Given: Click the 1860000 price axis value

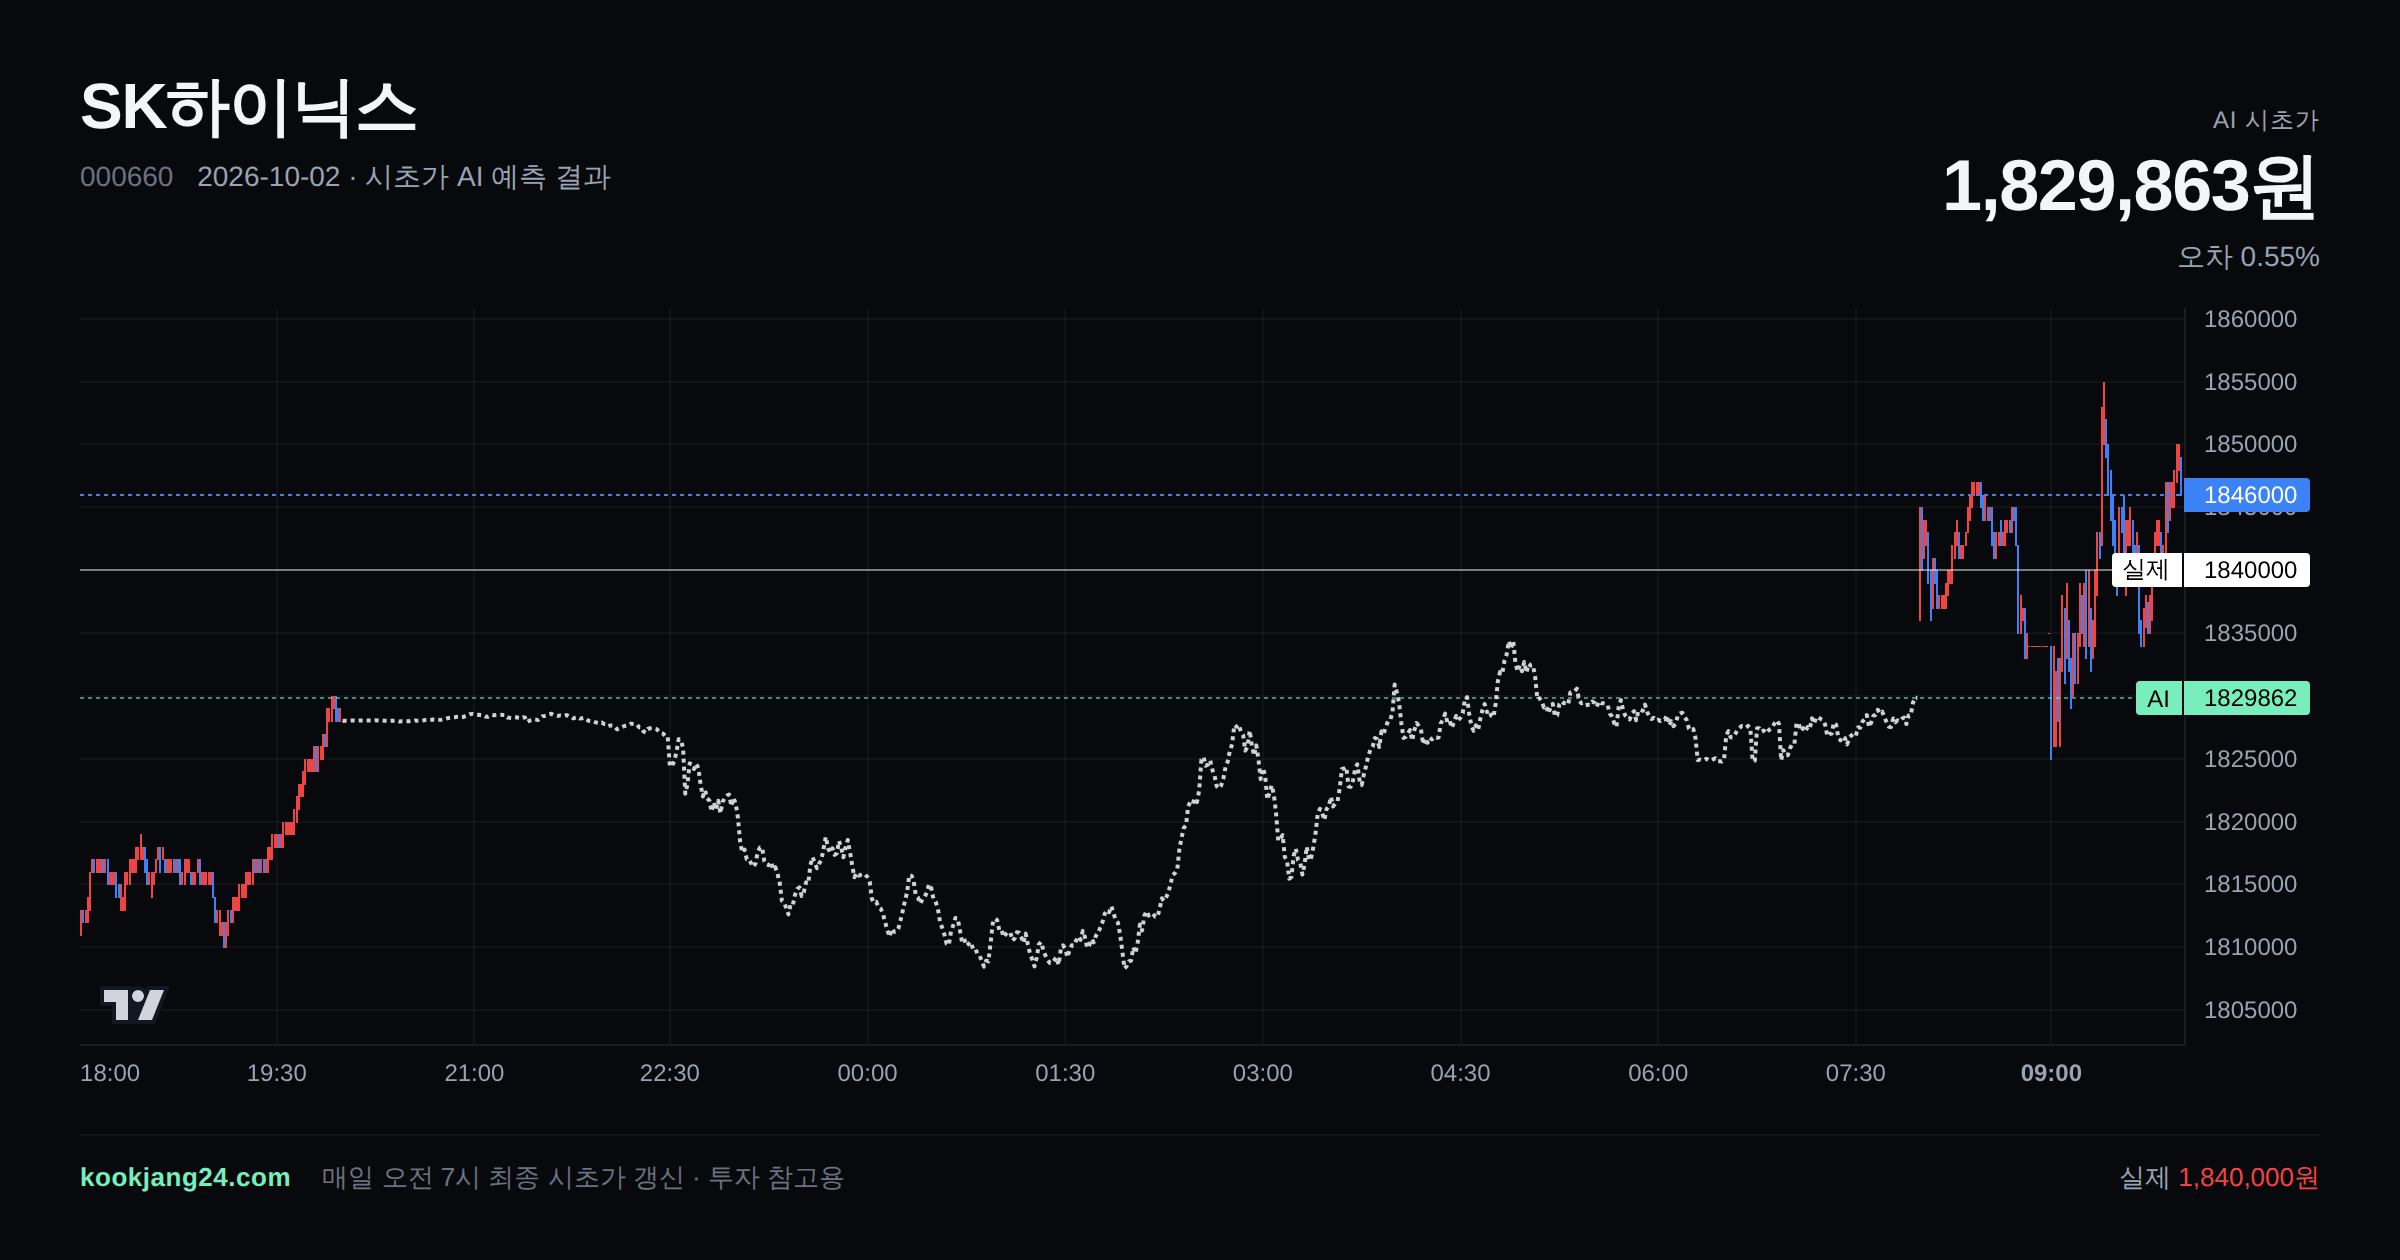Looking at the screenshot, I should pos(2250,319).
